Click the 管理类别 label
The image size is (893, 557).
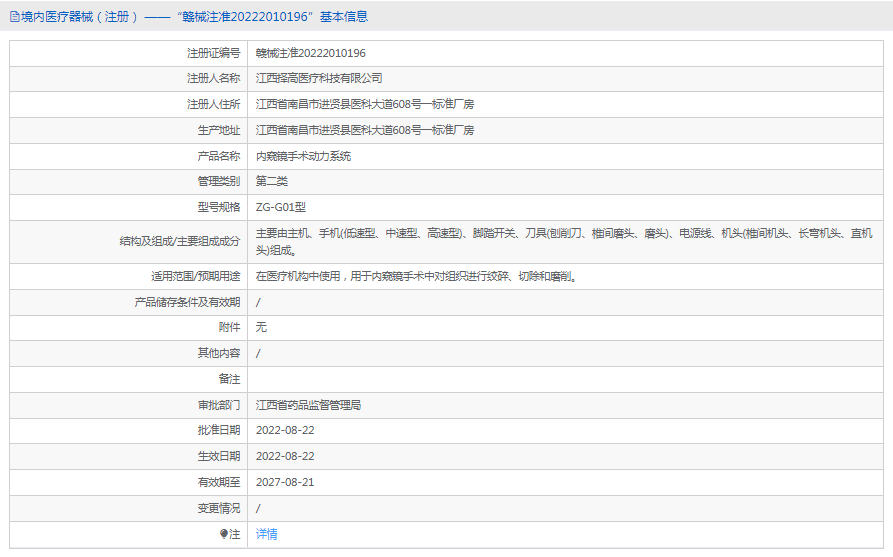(219, 181)
